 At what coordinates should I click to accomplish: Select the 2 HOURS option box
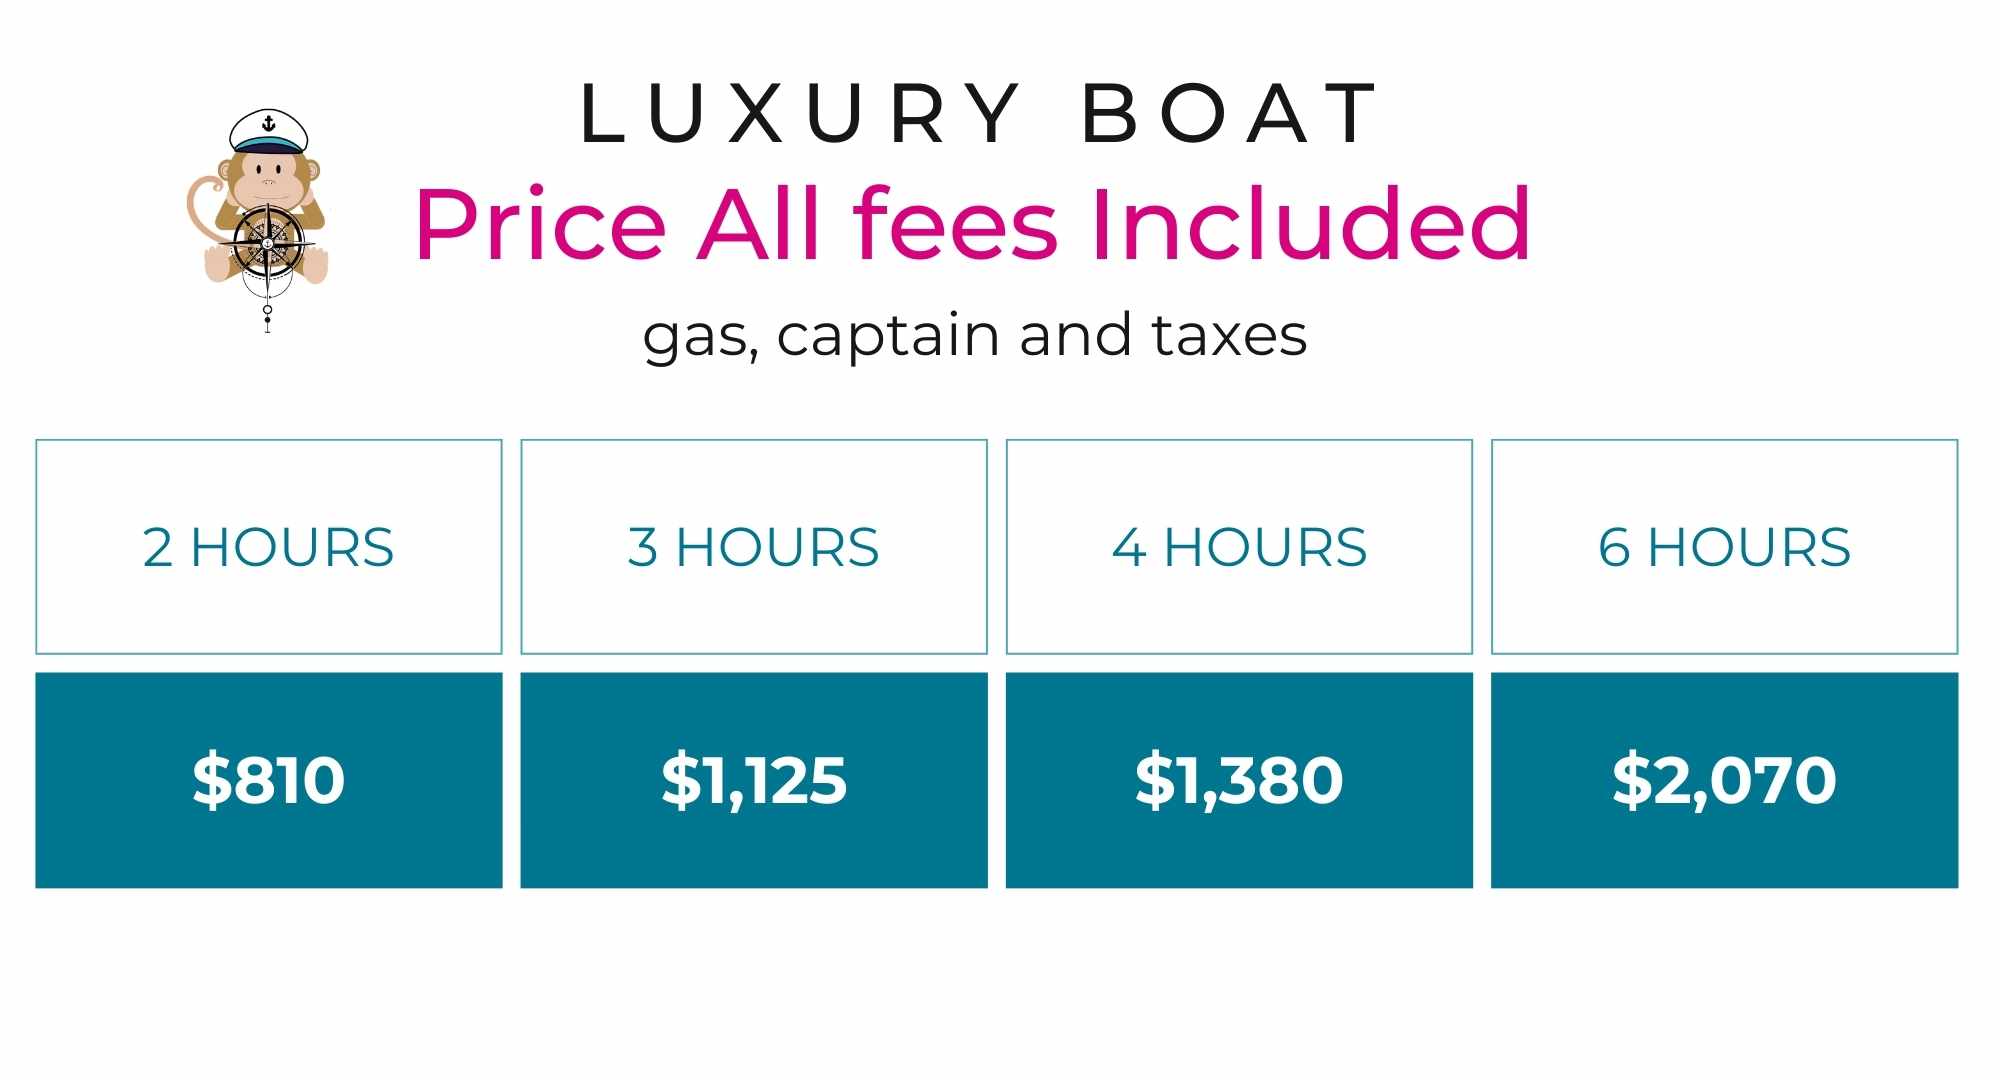(x=268, y=547)
